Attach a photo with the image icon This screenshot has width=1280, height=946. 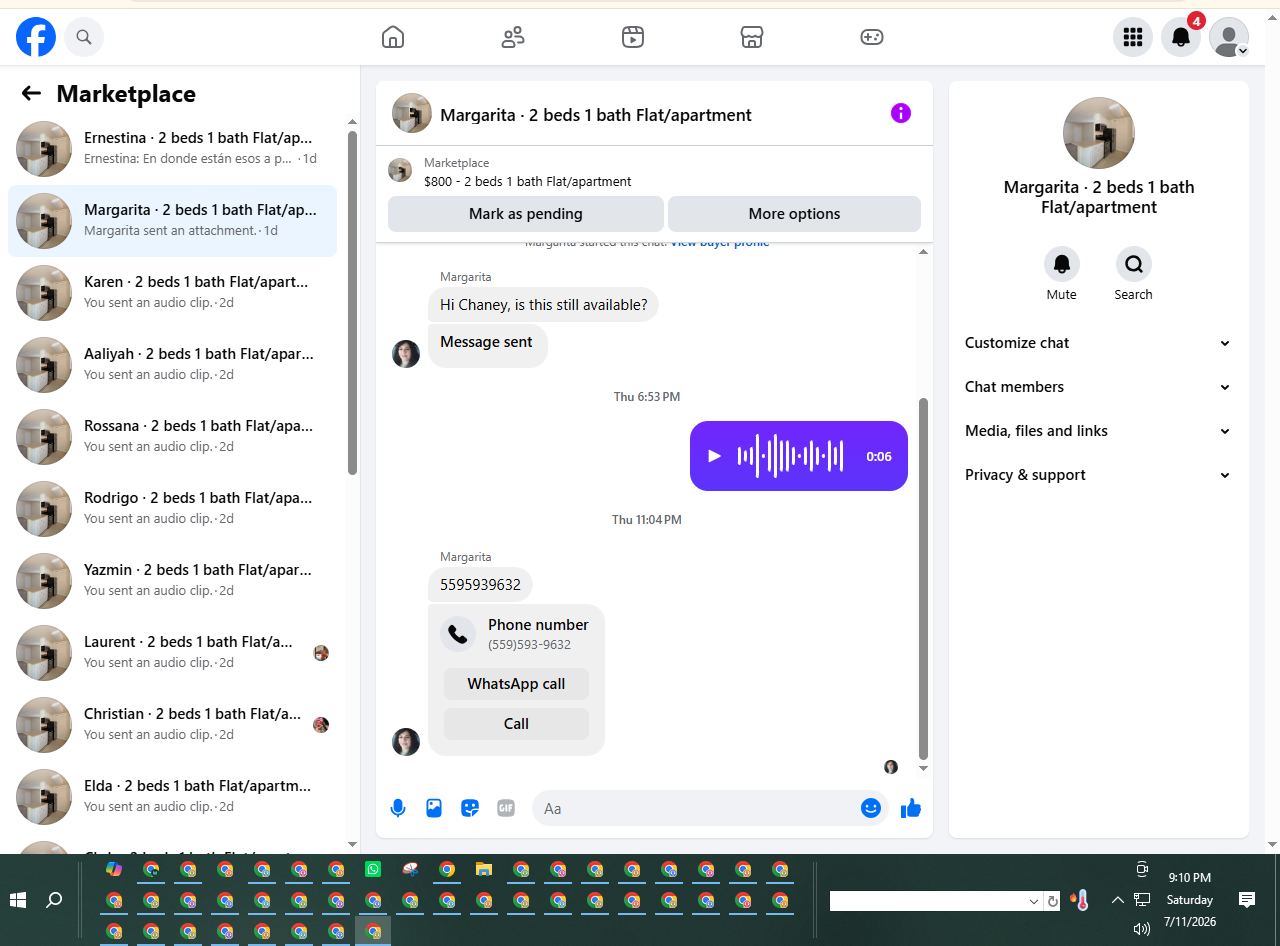point(434,808)
